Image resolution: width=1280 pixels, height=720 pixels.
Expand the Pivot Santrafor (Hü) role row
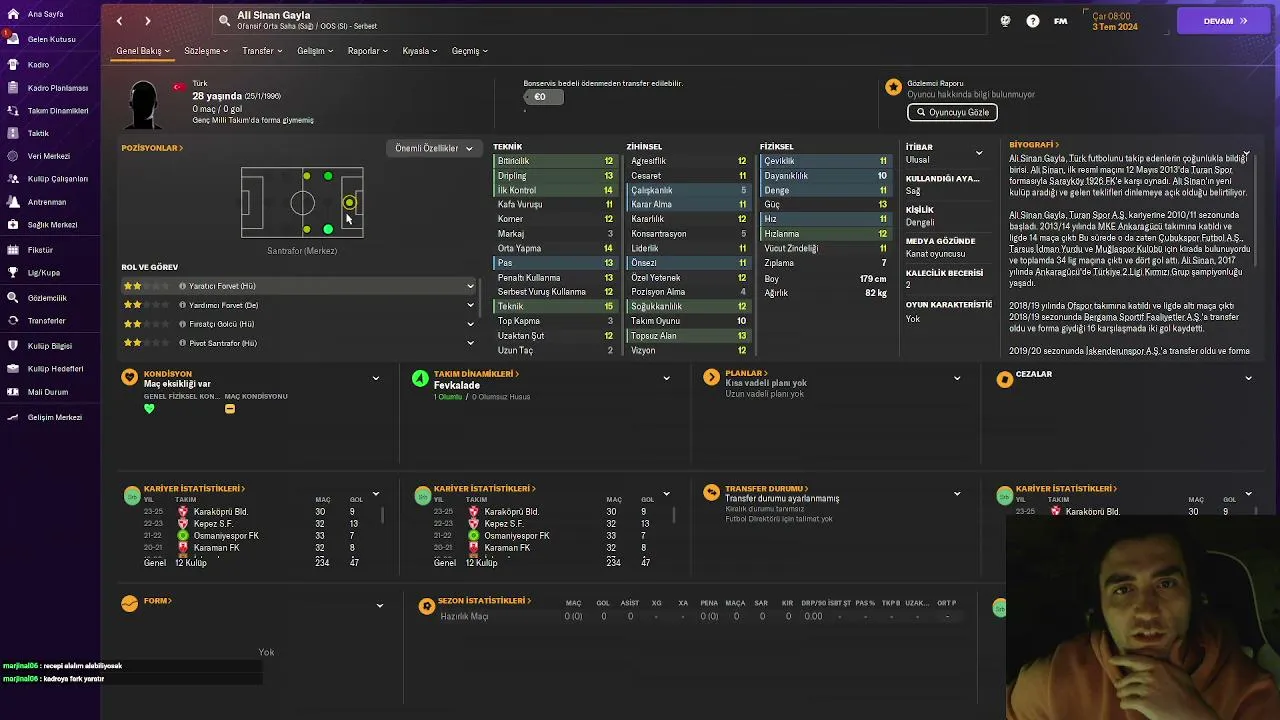[x=470, y=343]
